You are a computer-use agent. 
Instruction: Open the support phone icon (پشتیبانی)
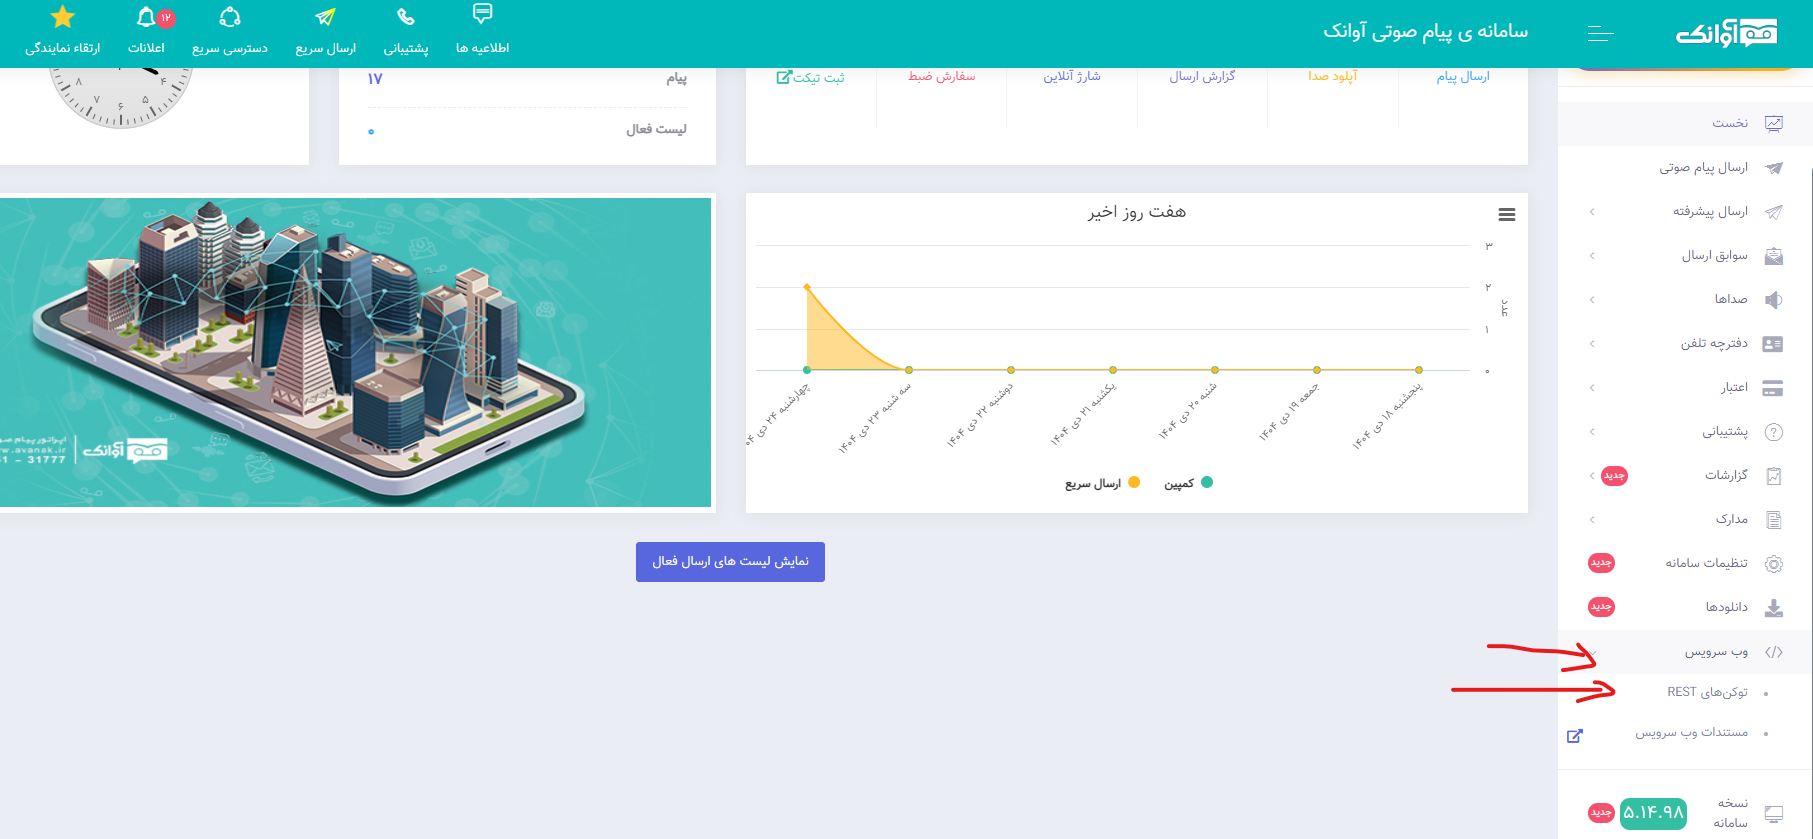[405, 18]
